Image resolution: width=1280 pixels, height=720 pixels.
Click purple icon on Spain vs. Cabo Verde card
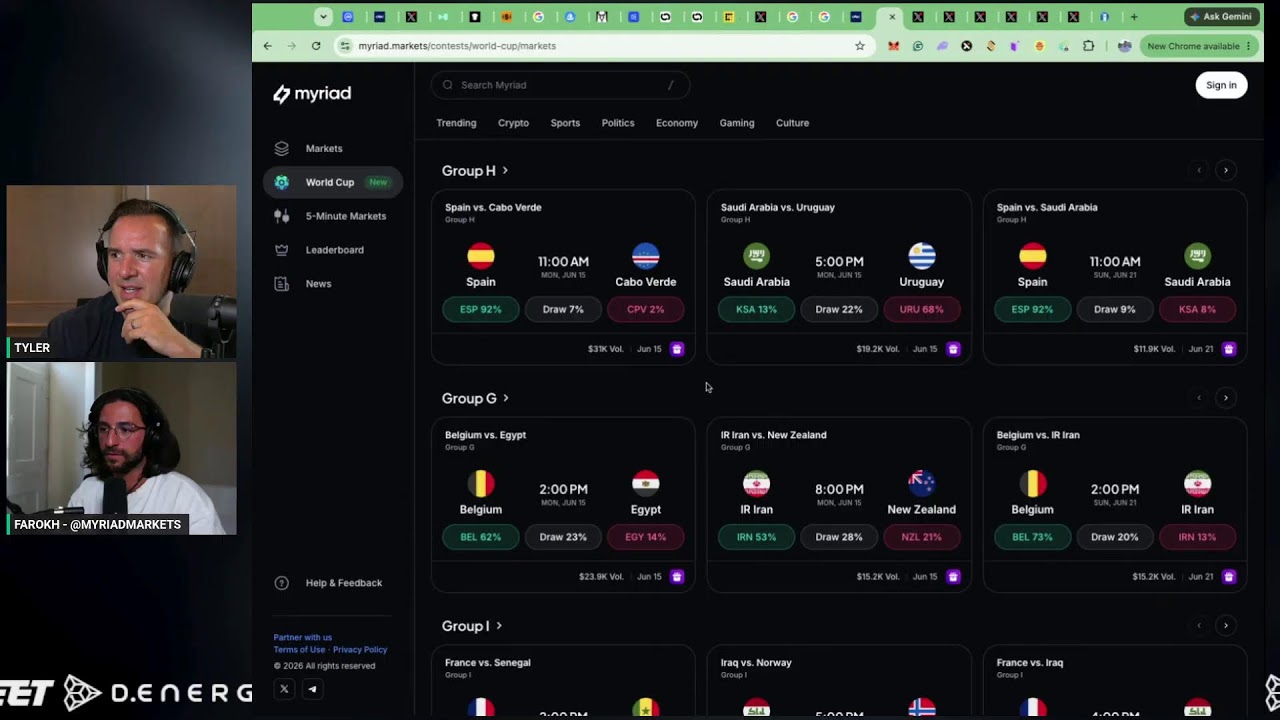point(677,349)
